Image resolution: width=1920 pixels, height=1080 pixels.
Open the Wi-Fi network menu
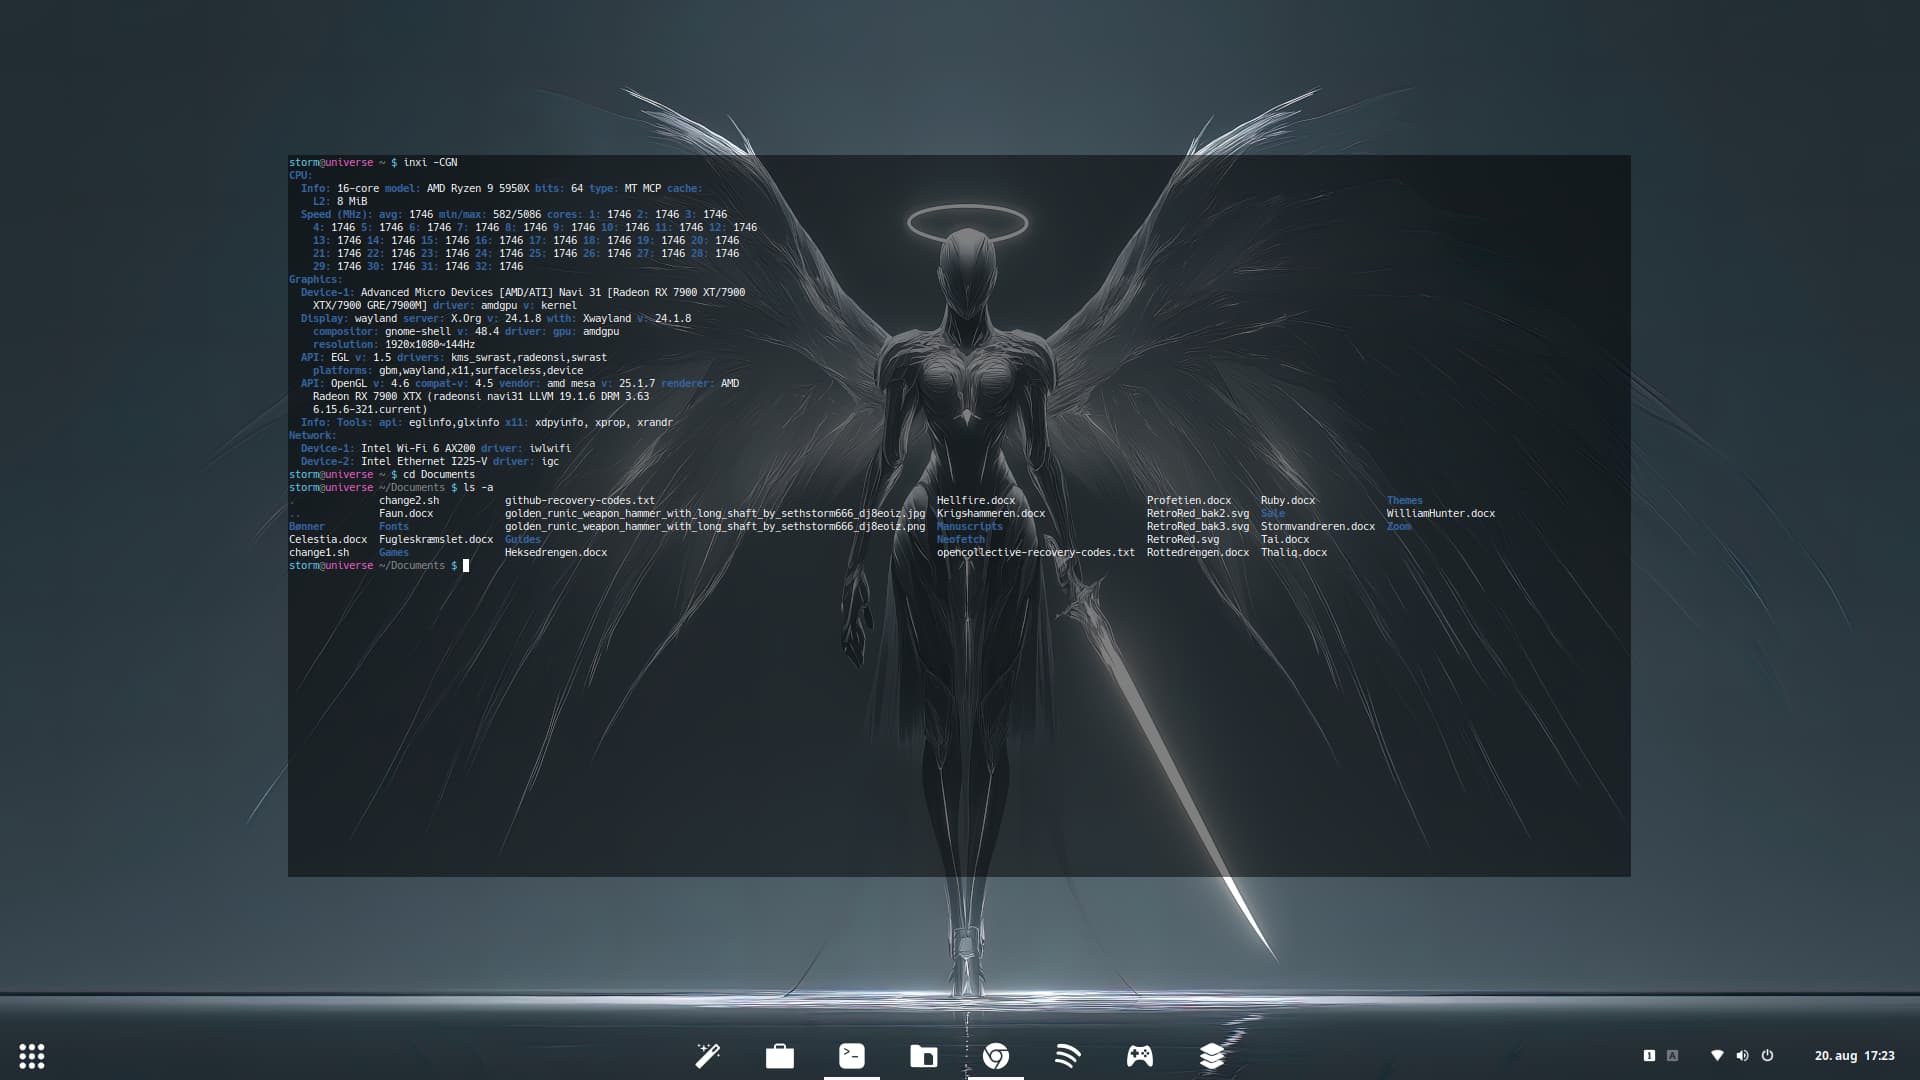1717,1056
